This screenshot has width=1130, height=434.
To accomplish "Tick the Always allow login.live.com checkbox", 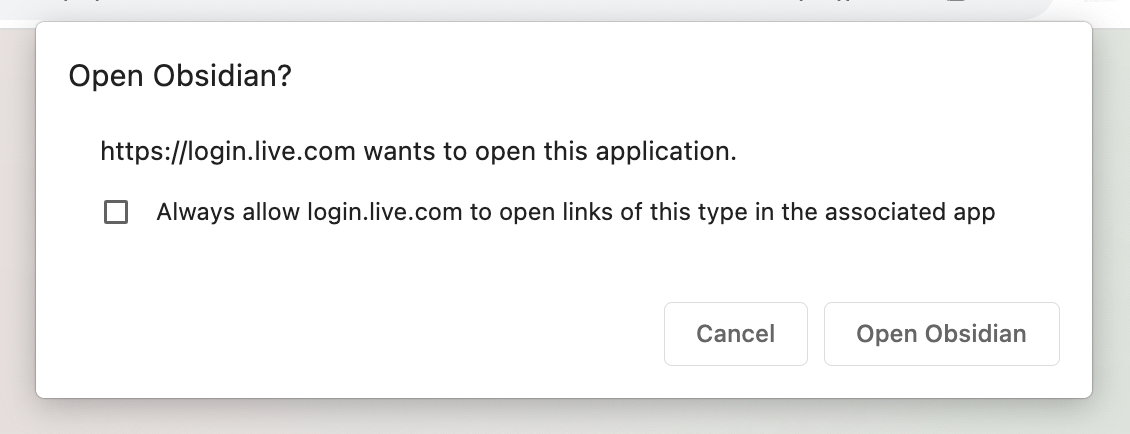I will (116, 212).
